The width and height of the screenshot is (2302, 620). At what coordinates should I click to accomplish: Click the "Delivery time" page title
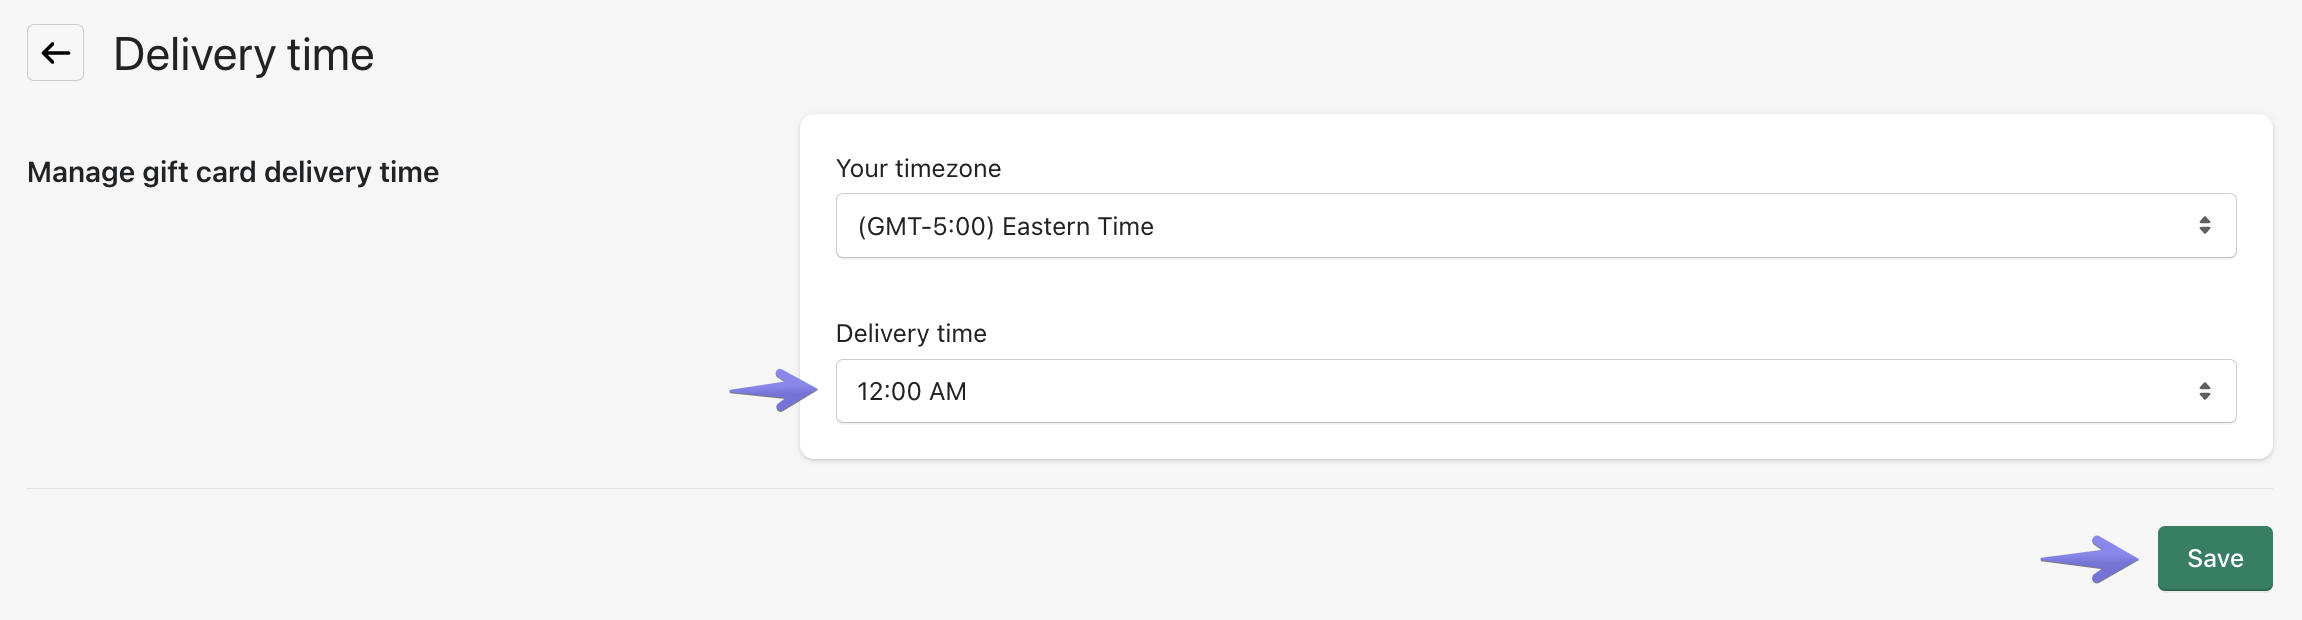243,54
